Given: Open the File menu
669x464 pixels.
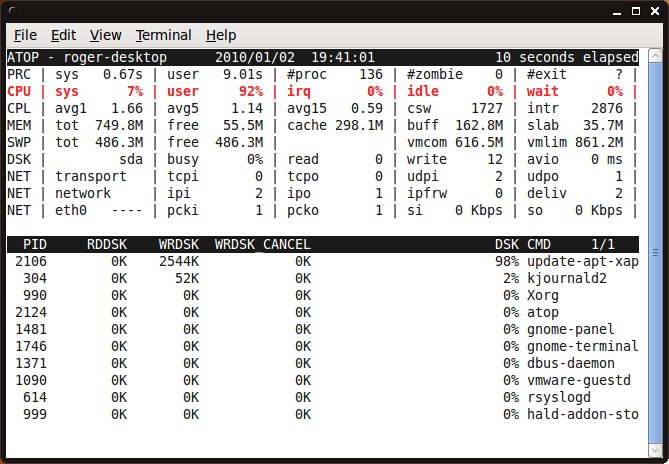Looking at the screenshot, I should click(26, 35).
